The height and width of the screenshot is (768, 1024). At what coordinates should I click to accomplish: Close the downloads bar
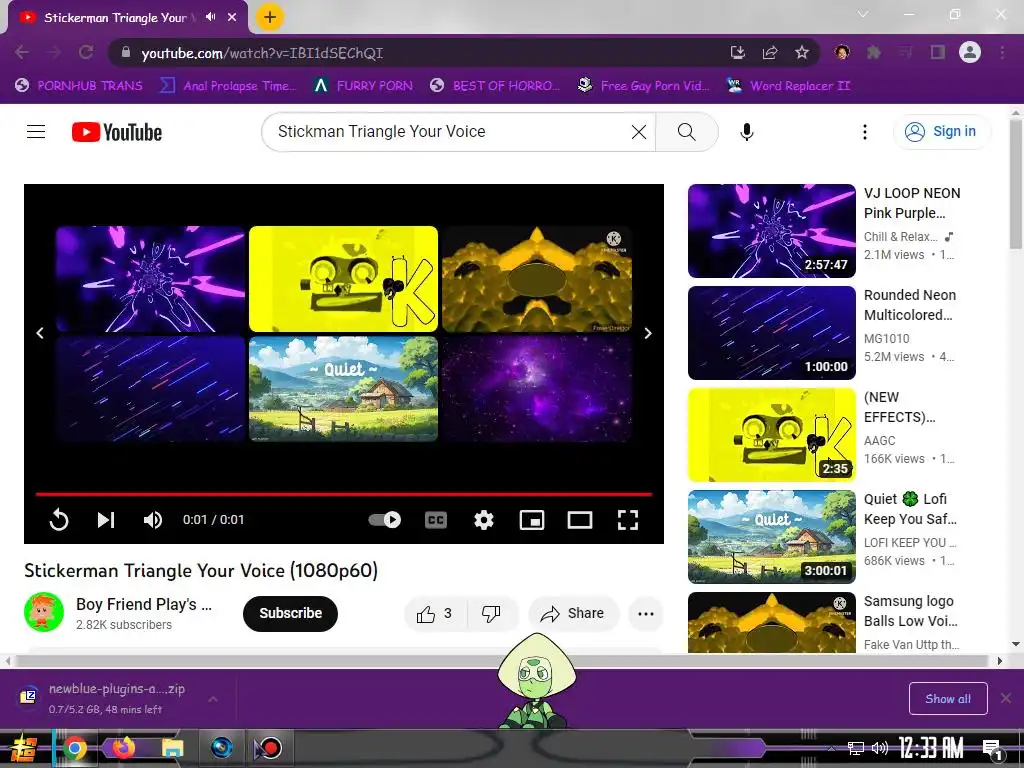[1006, 699]
